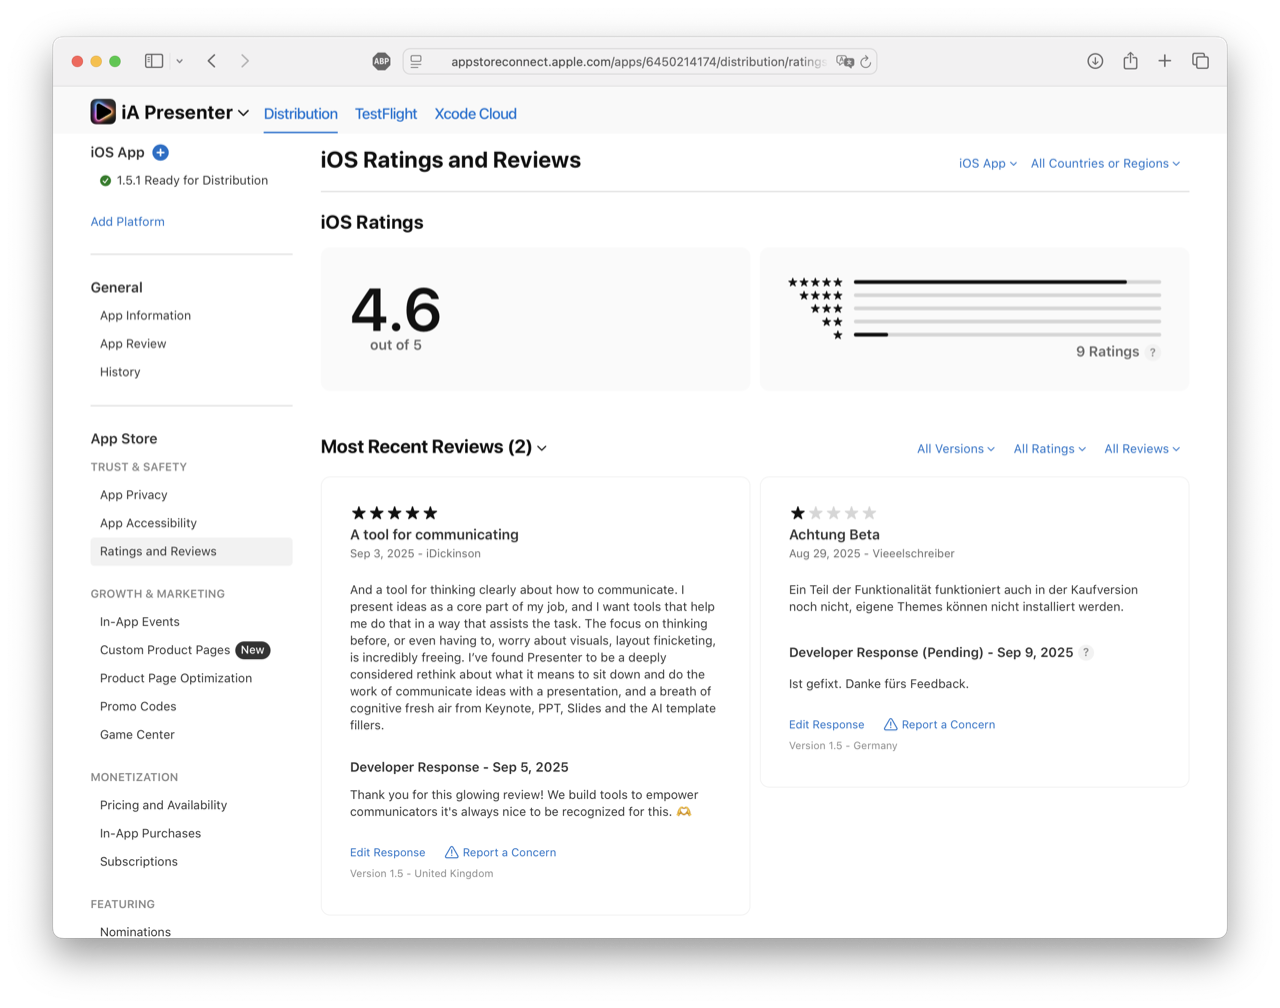Open App Review in sidebar
Screen dimensions: 1280x1008
coord(133,344)
